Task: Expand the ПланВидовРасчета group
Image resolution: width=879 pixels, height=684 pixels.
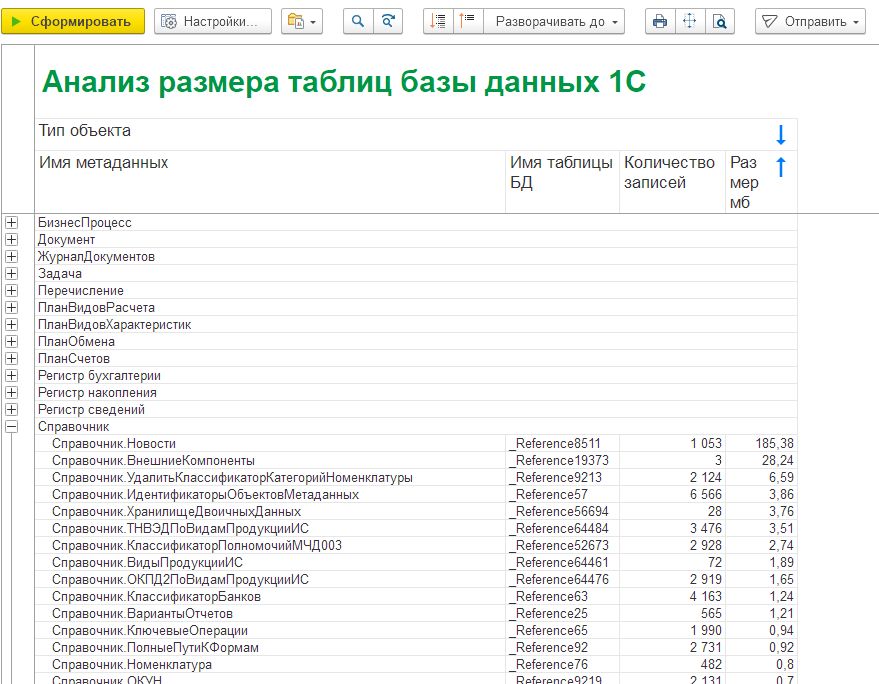Action: (x=11, y=308)
